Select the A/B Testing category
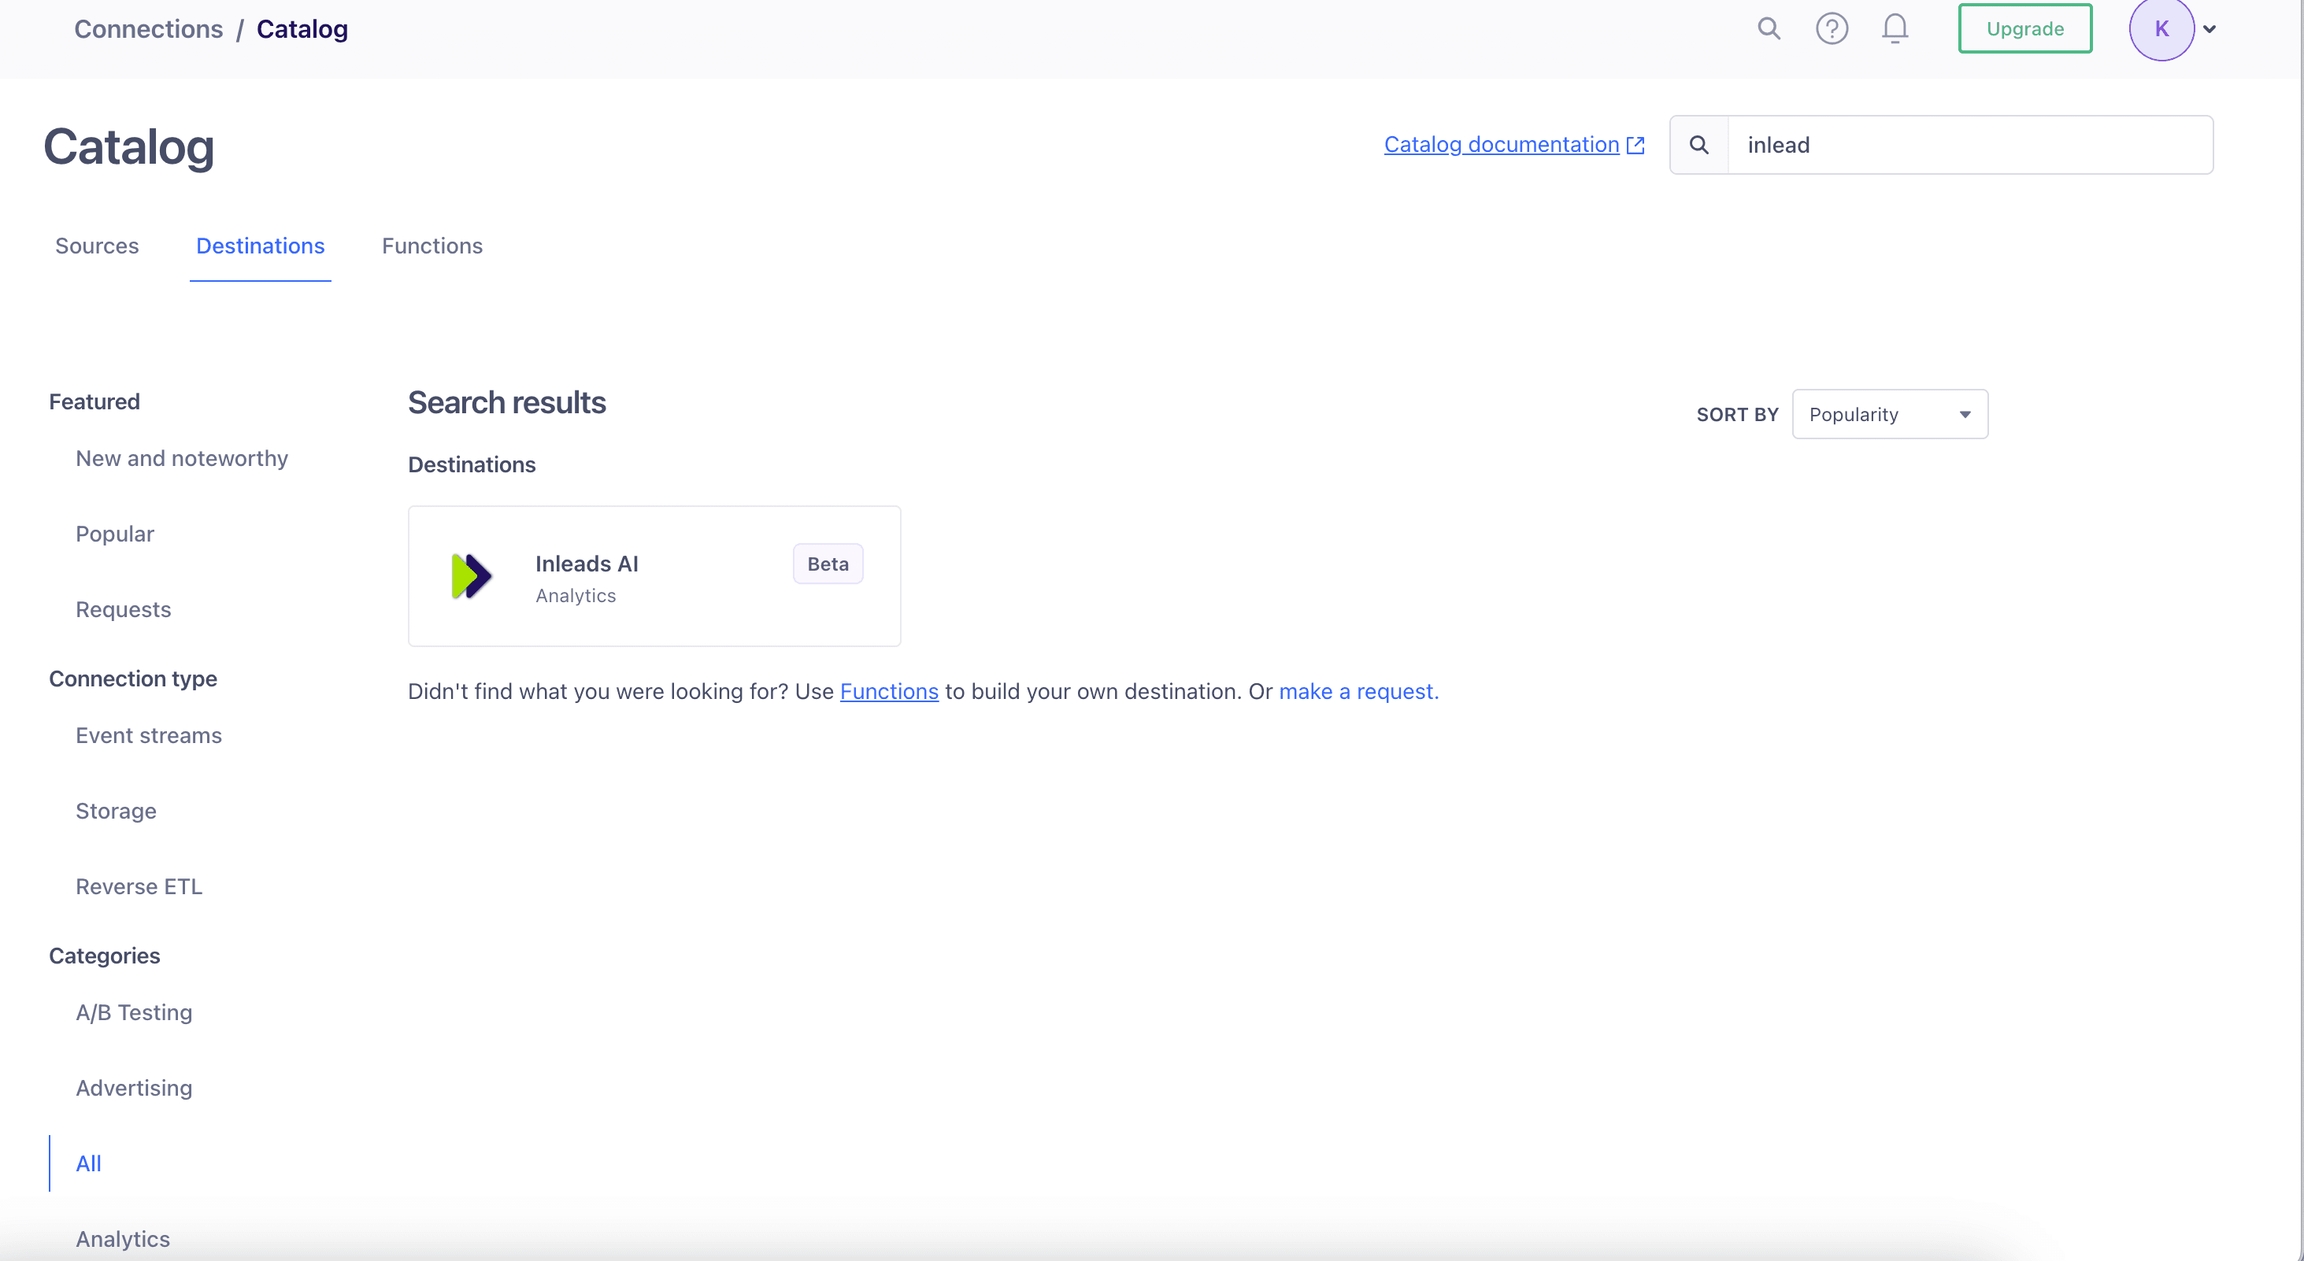The width and height of the screenshot is (2304, 1261). coord(134,1012)
